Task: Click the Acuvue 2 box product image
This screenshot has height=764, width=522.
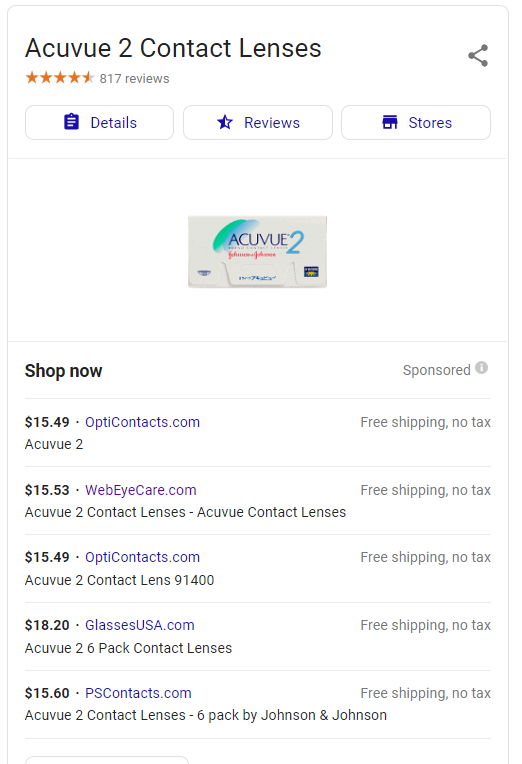Action: (257, 252)
